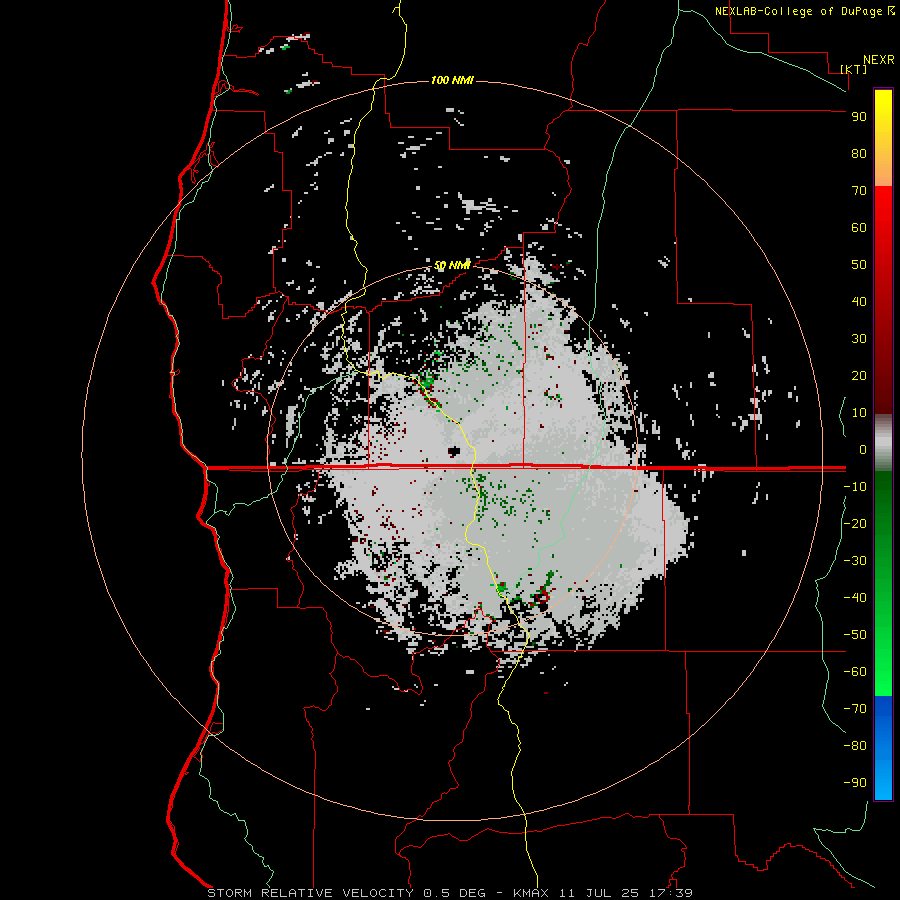Screen dimensions: 900x900
Task: Click the 40 value on velocity scale
Action: (x=859, y=301)
